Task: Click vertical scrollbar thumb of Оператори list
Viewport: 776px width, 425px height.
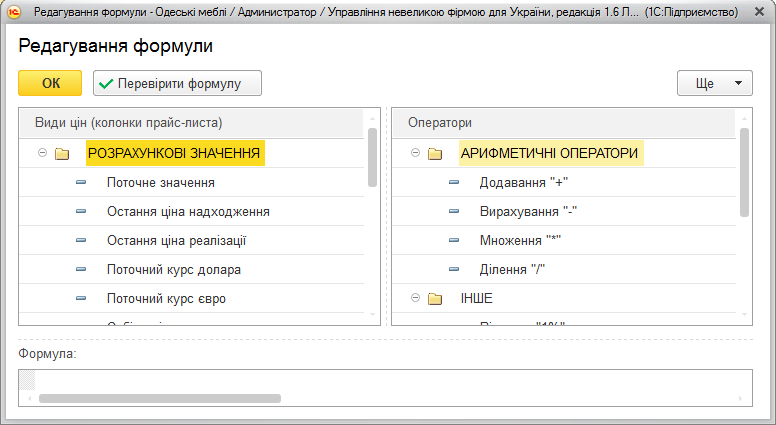Action: tap(744, 172)
